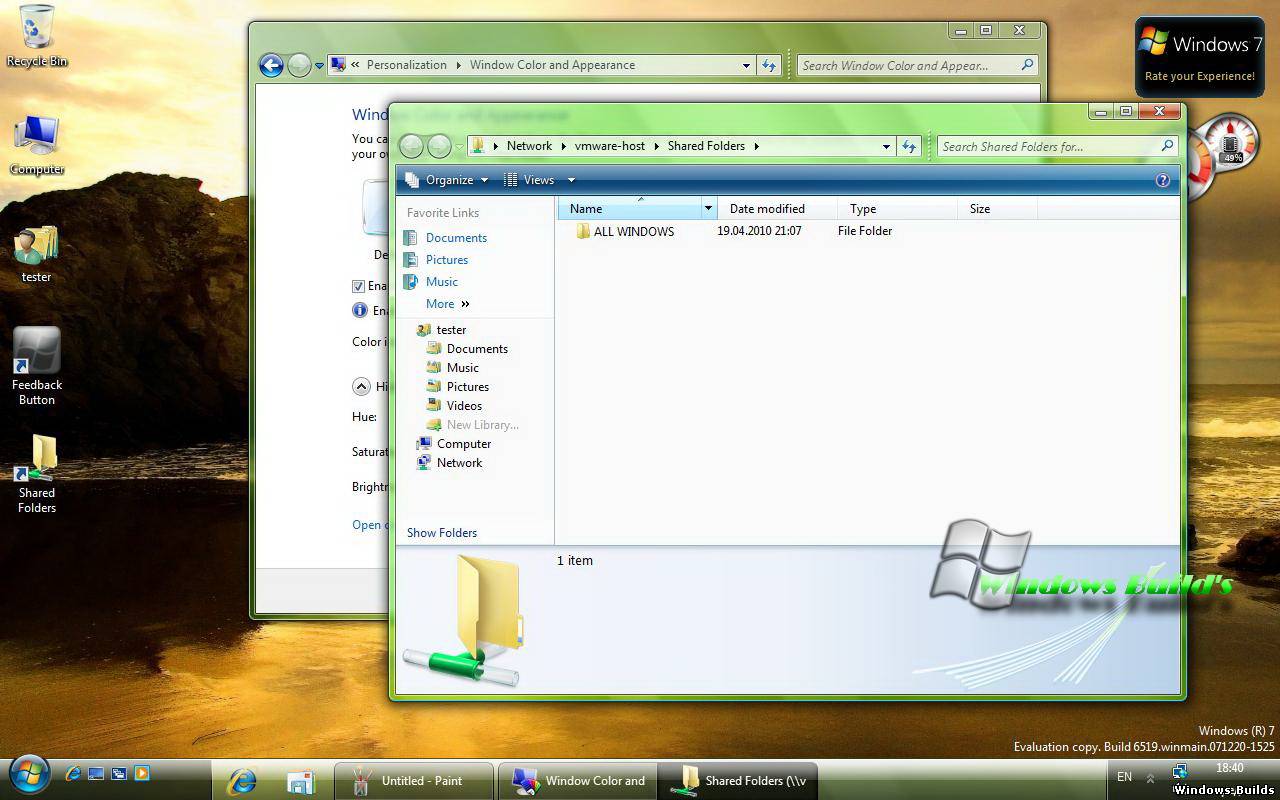Click Rate your Experience gadget link
The height and width of the screenshot is (800, 1280).
click(1199, 76)
